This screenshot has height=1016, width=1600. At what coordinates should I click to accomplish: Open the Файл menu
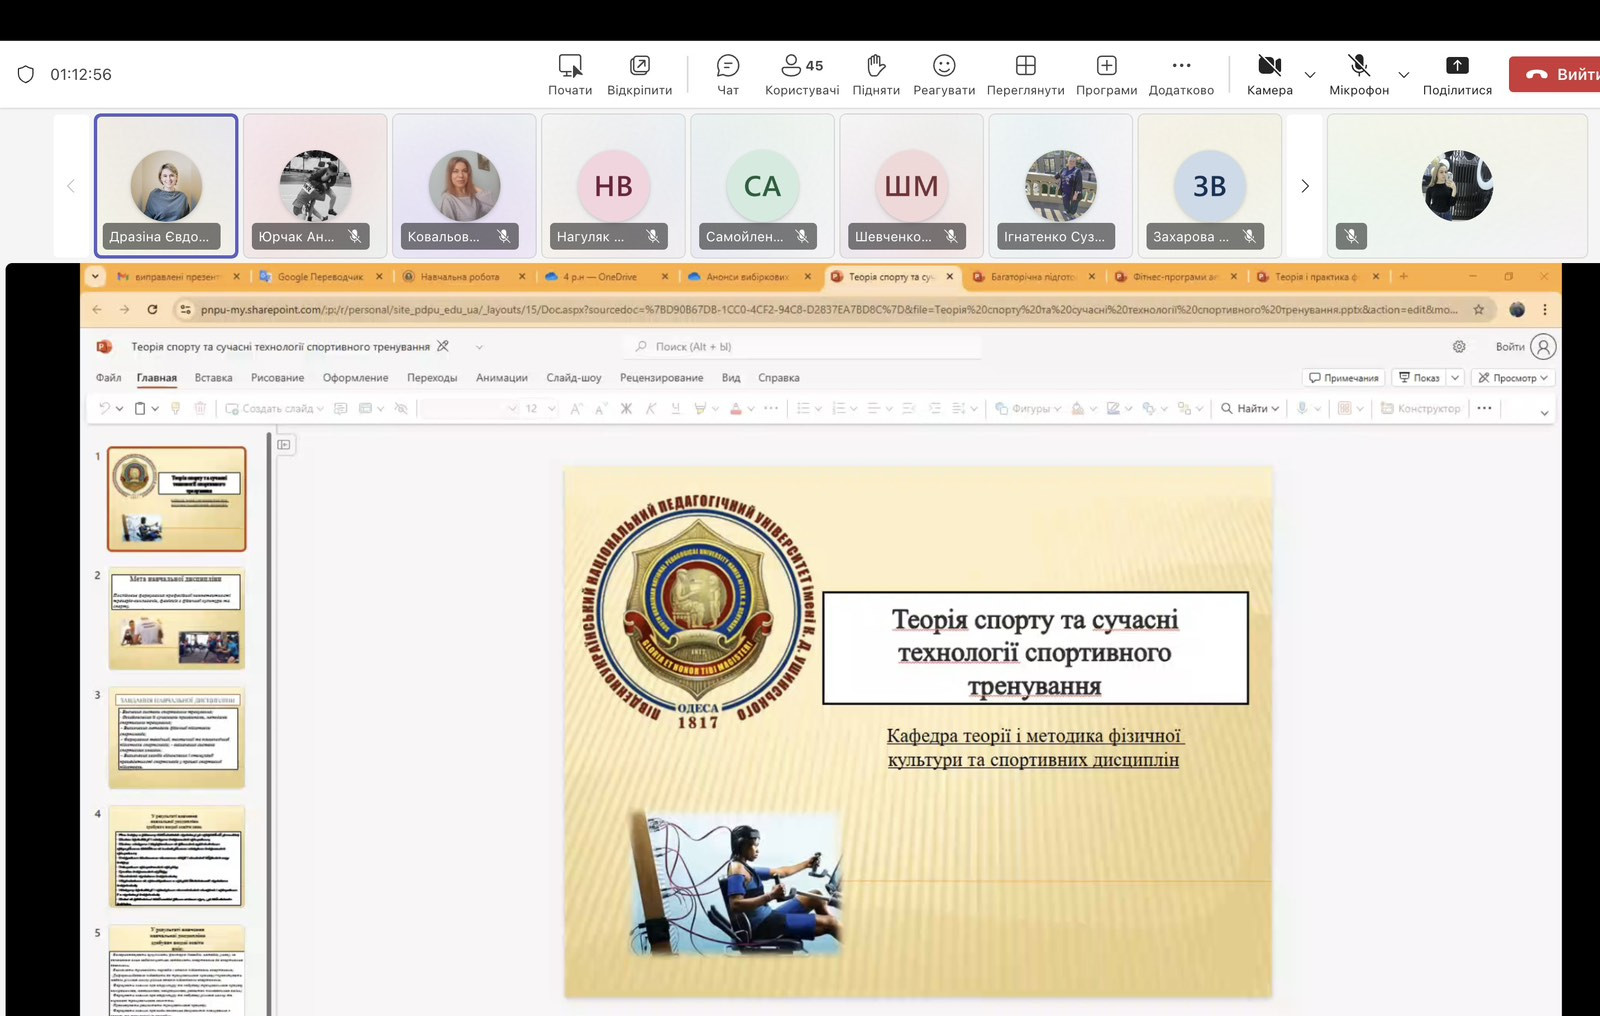click(x=108, y=378)
